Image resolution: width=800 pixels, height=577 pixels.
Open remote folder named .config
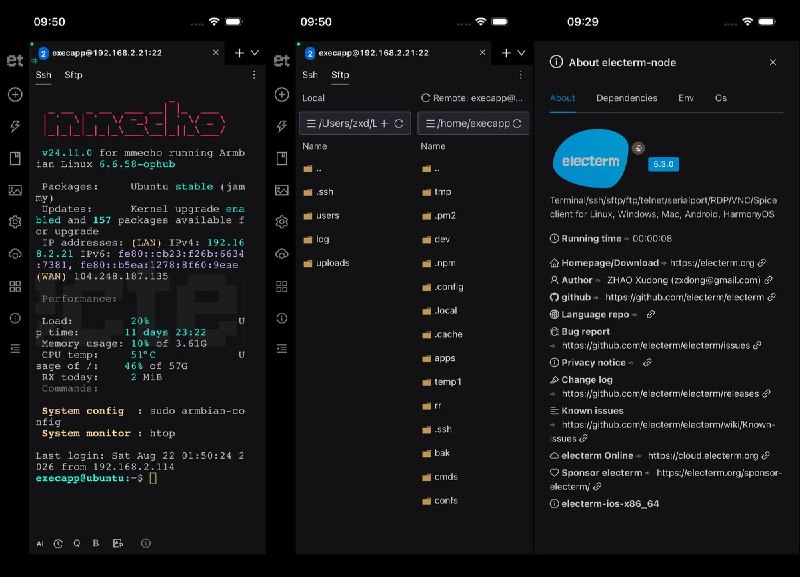pos(443,287)
